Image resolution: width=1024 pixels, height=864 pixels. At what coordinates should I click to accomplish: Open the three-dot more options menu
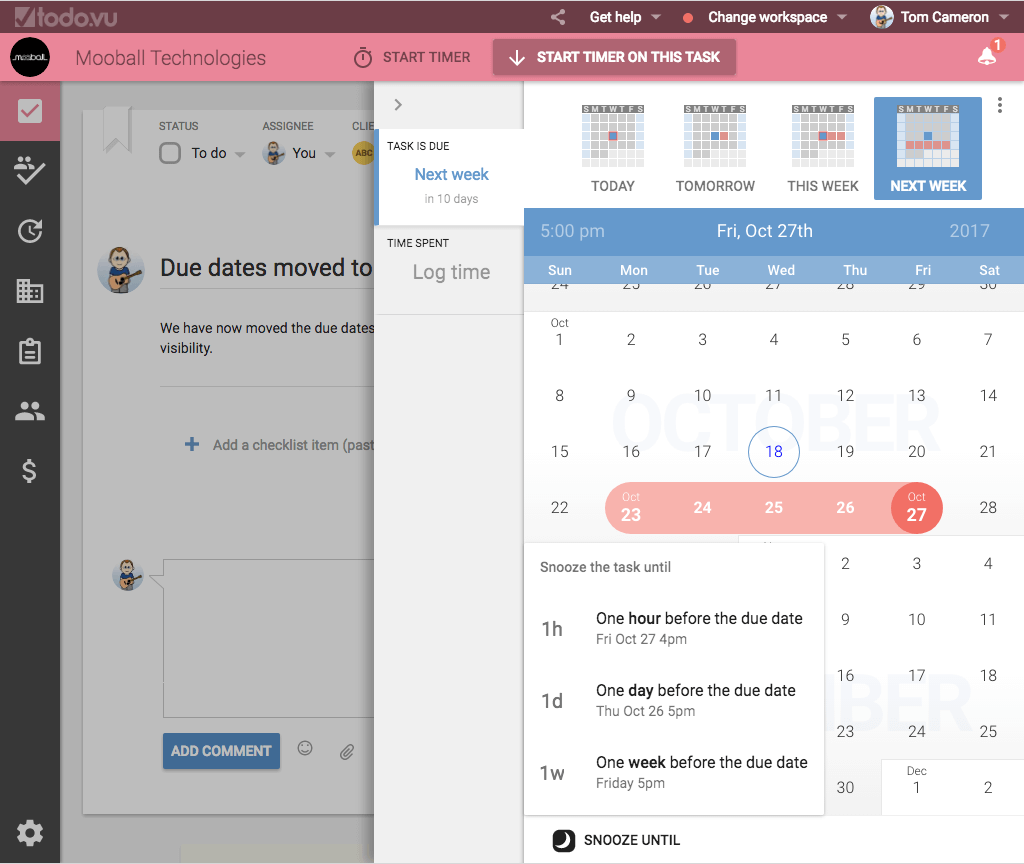(x=999, y=105)
